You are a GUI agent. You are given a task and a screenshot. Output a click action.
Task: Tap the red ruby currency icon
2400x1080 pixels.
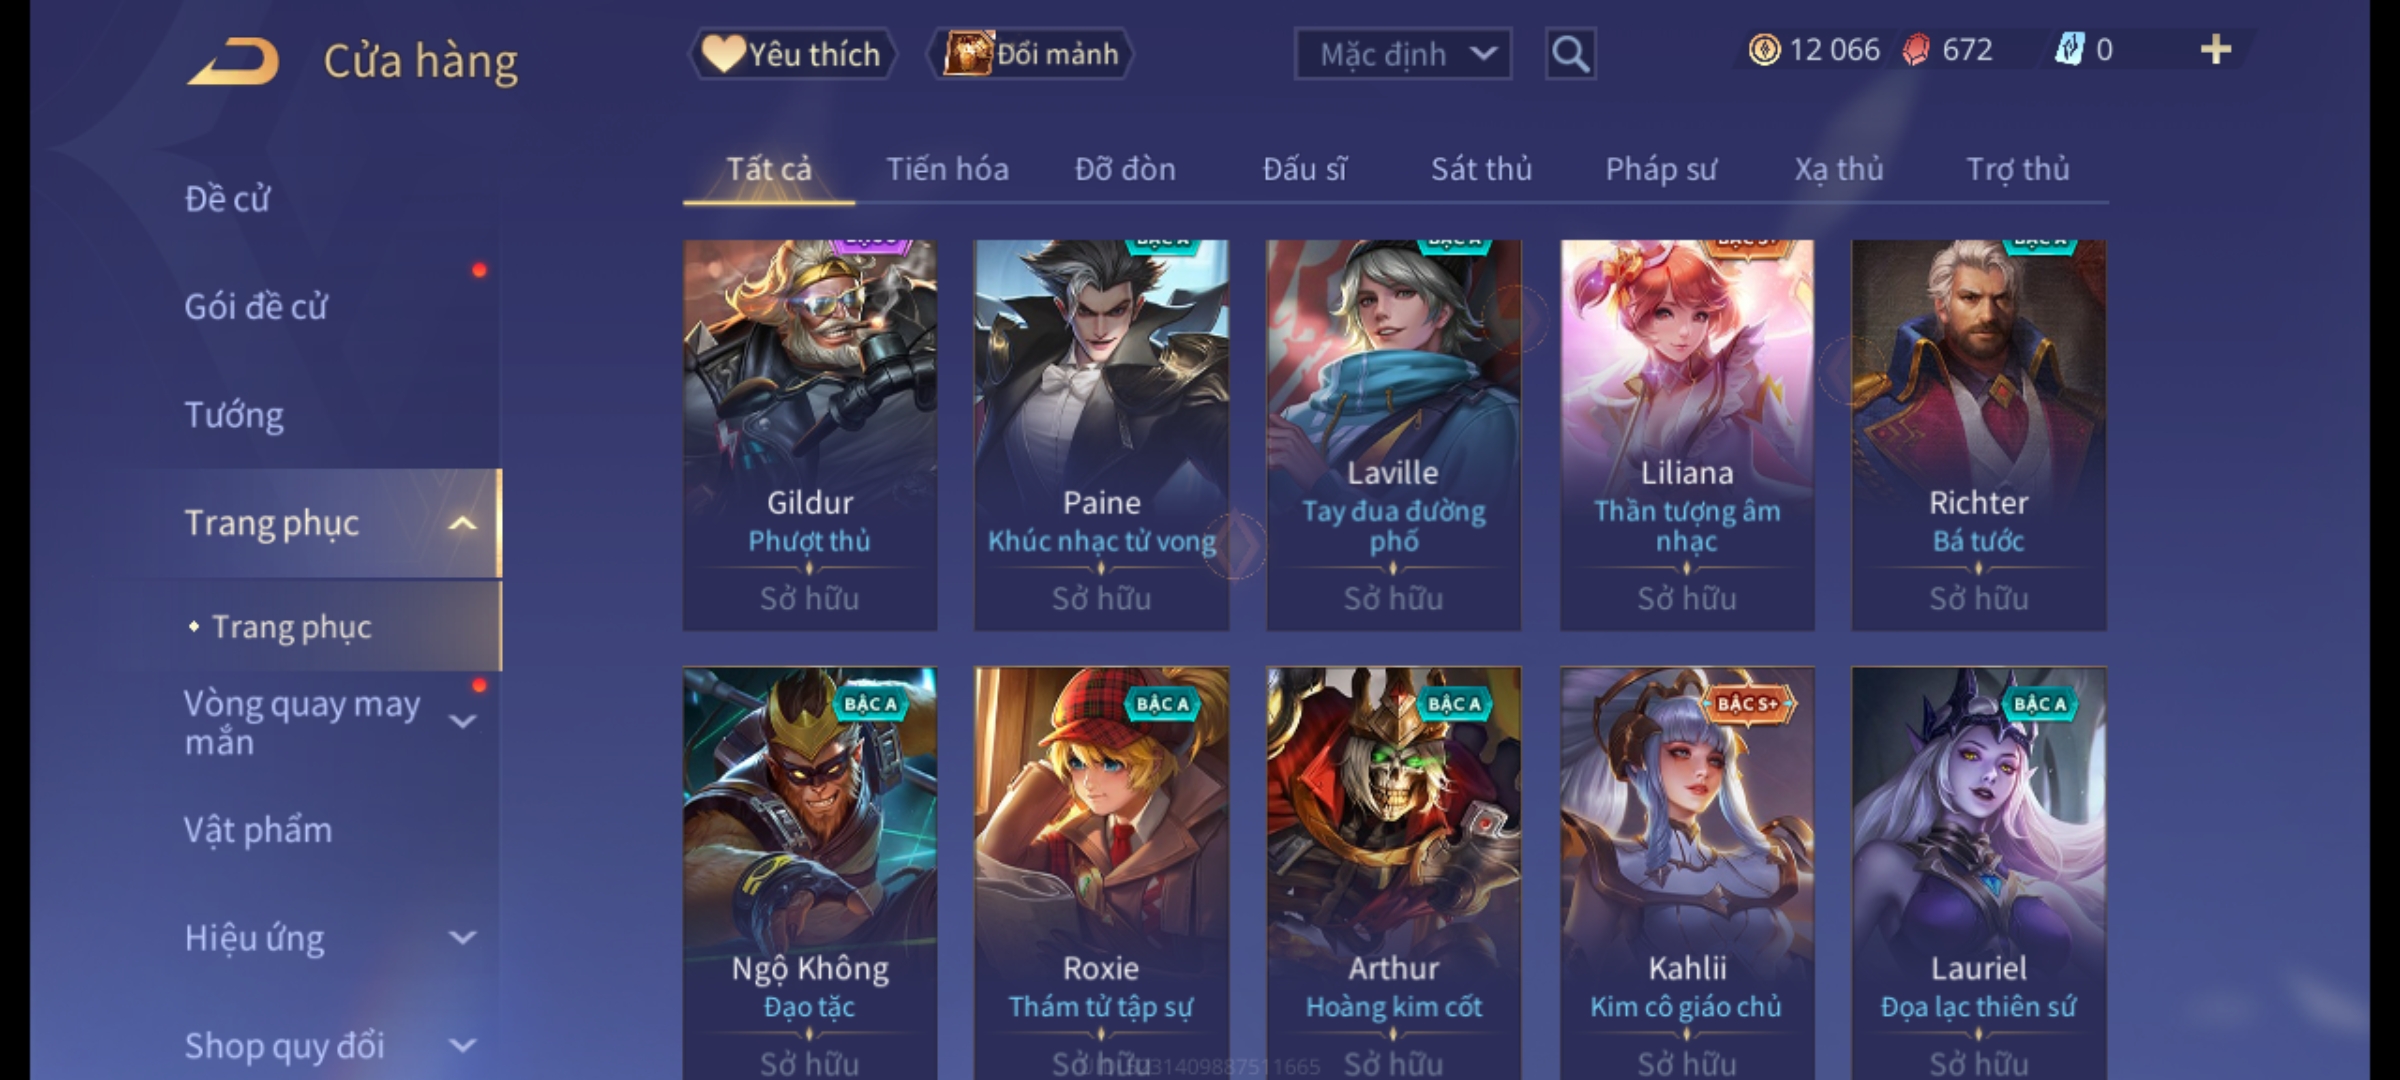tap(1916, 50)
